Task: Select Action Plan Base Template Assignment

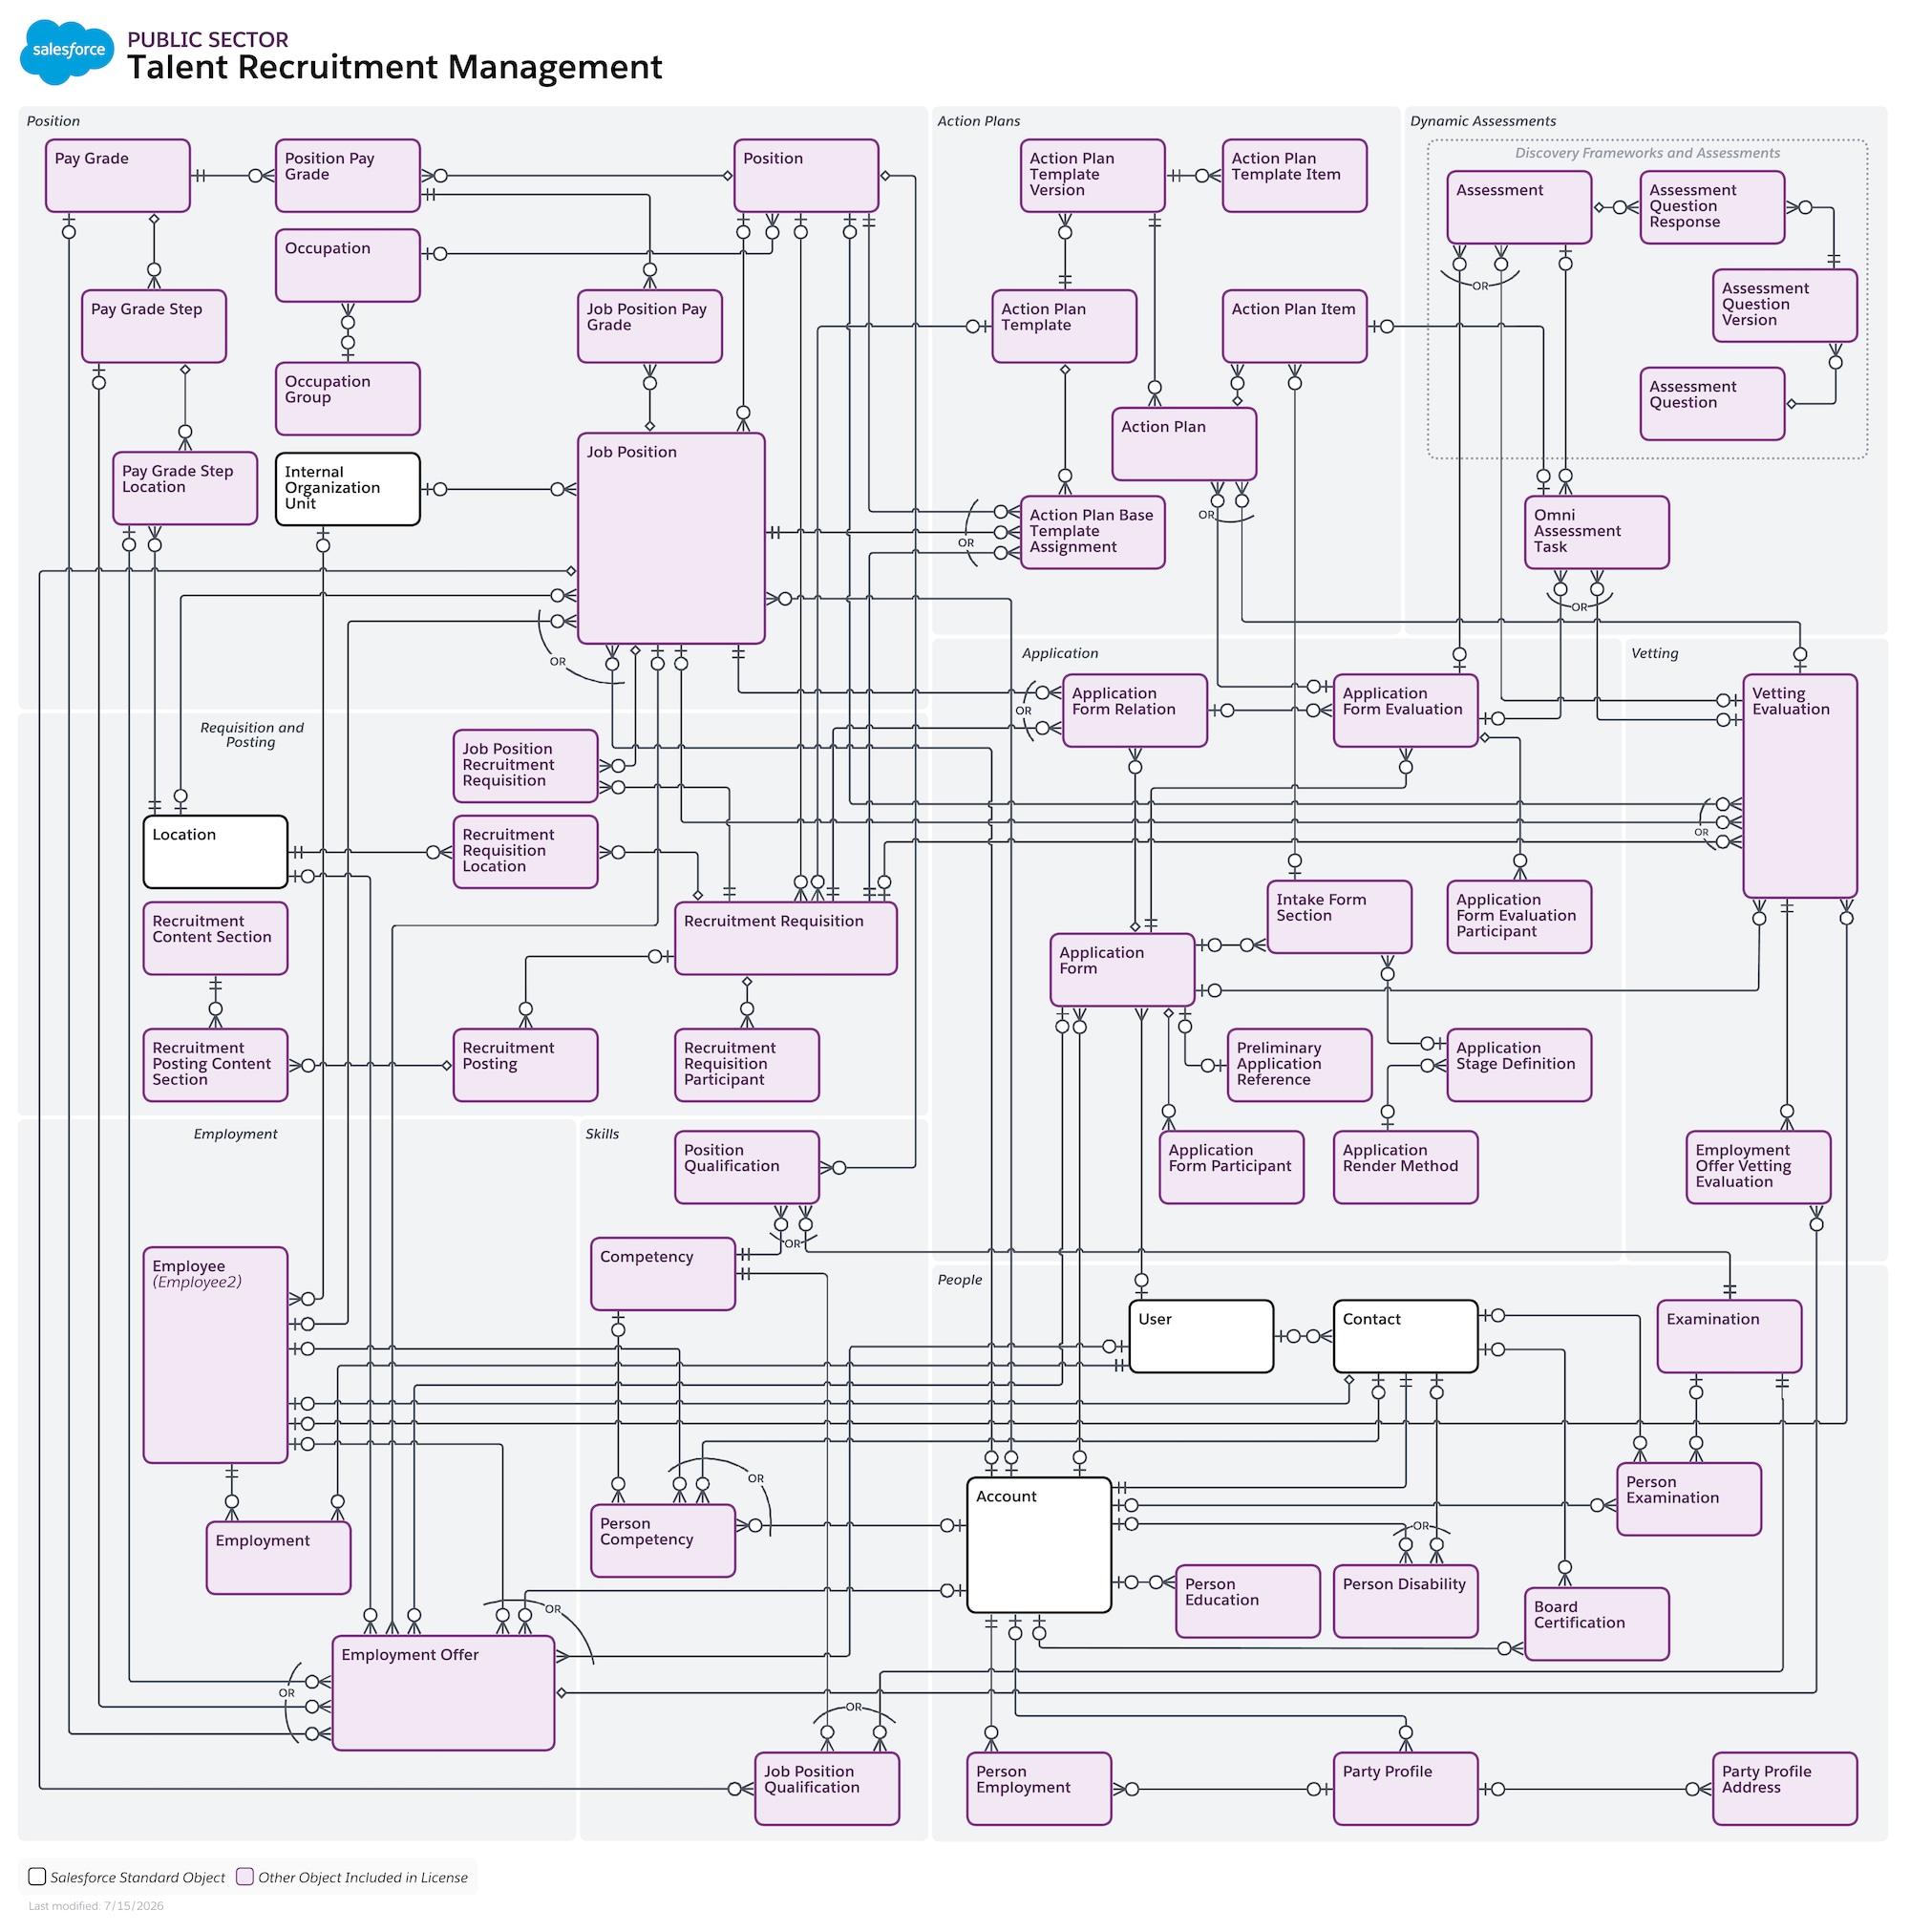Action: coord(1092,532)
